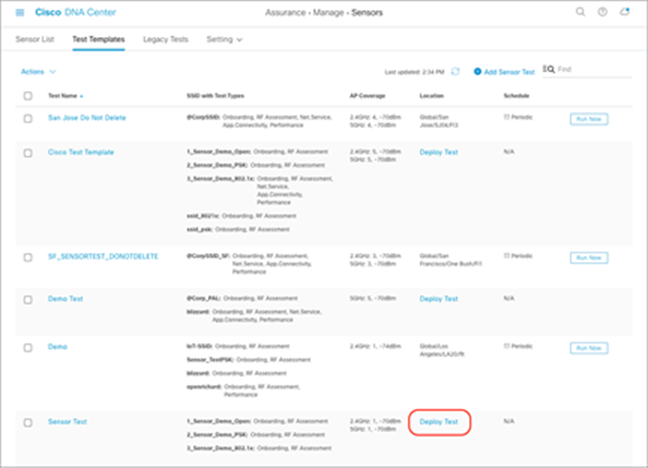Refresh the table with the refresh icon
Screen dimensions: 648x468
click(x=455, y=72)
